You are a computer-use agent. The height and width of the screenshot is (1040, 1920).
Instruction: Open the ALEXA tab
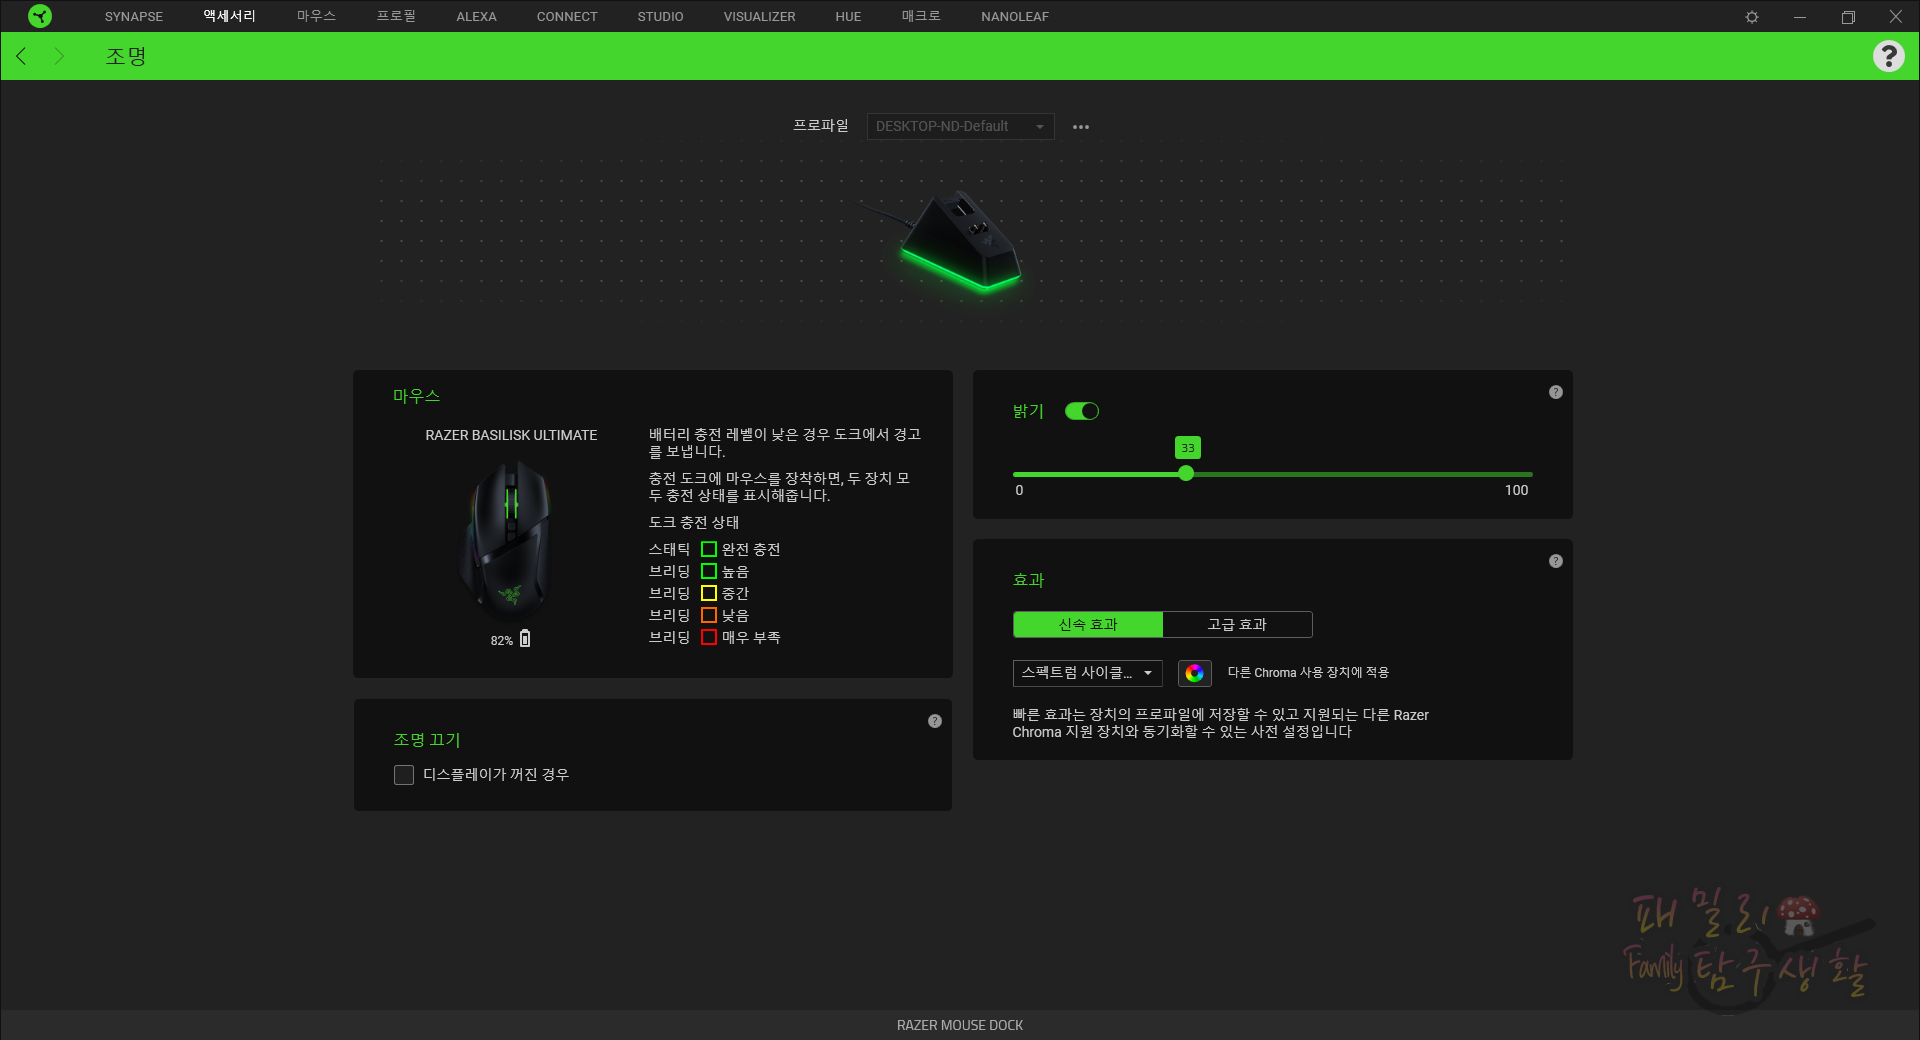[x=476, y=17]
